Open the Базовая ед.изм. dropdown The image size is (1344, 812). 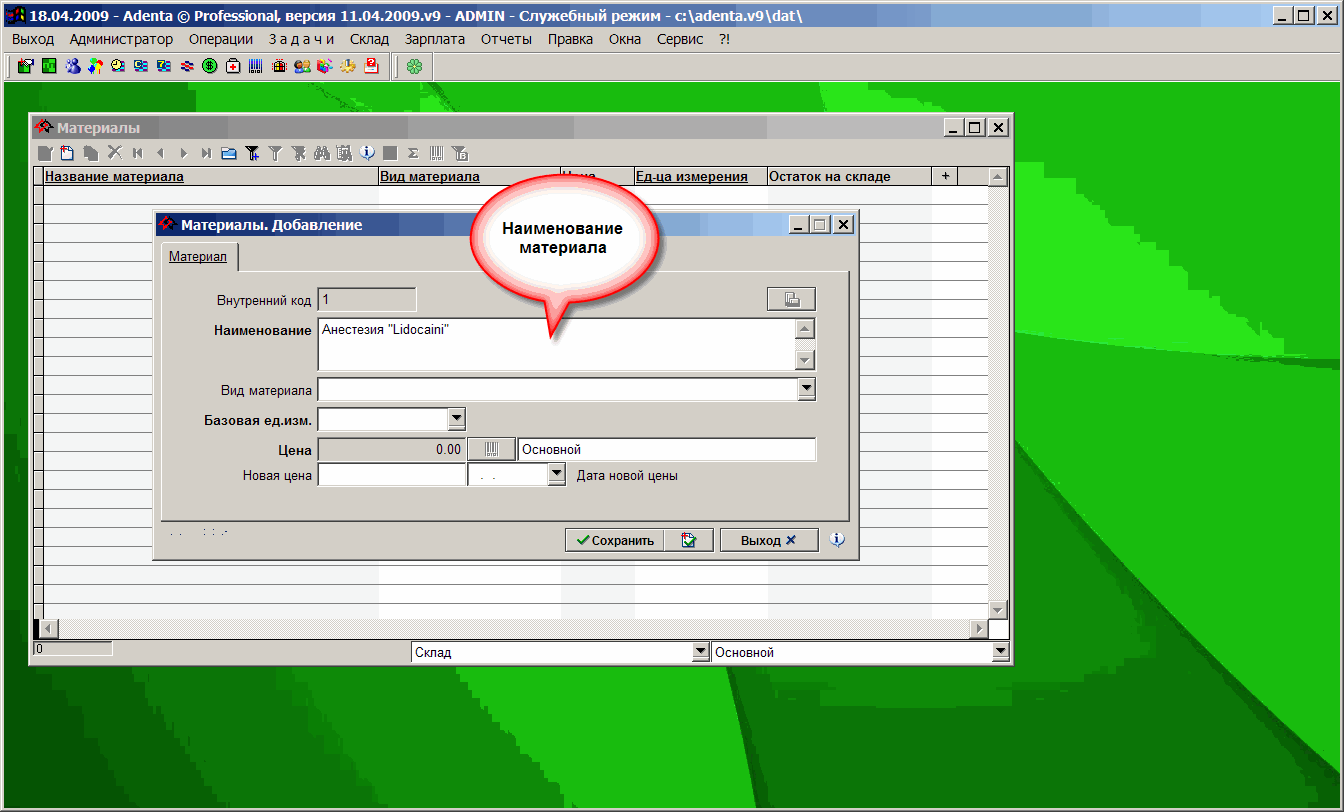[x=456, y=419]
